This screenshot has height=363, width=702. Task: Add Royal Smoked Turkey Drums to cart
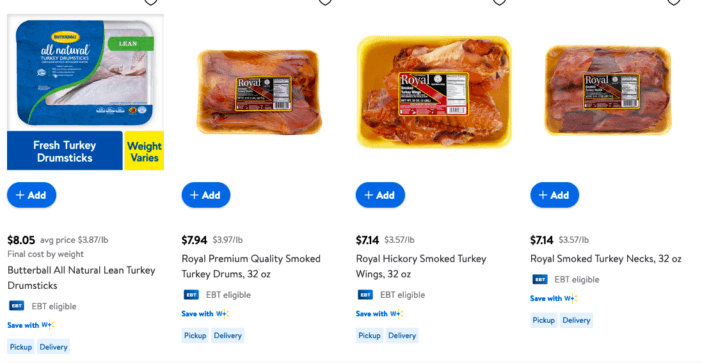206,195
